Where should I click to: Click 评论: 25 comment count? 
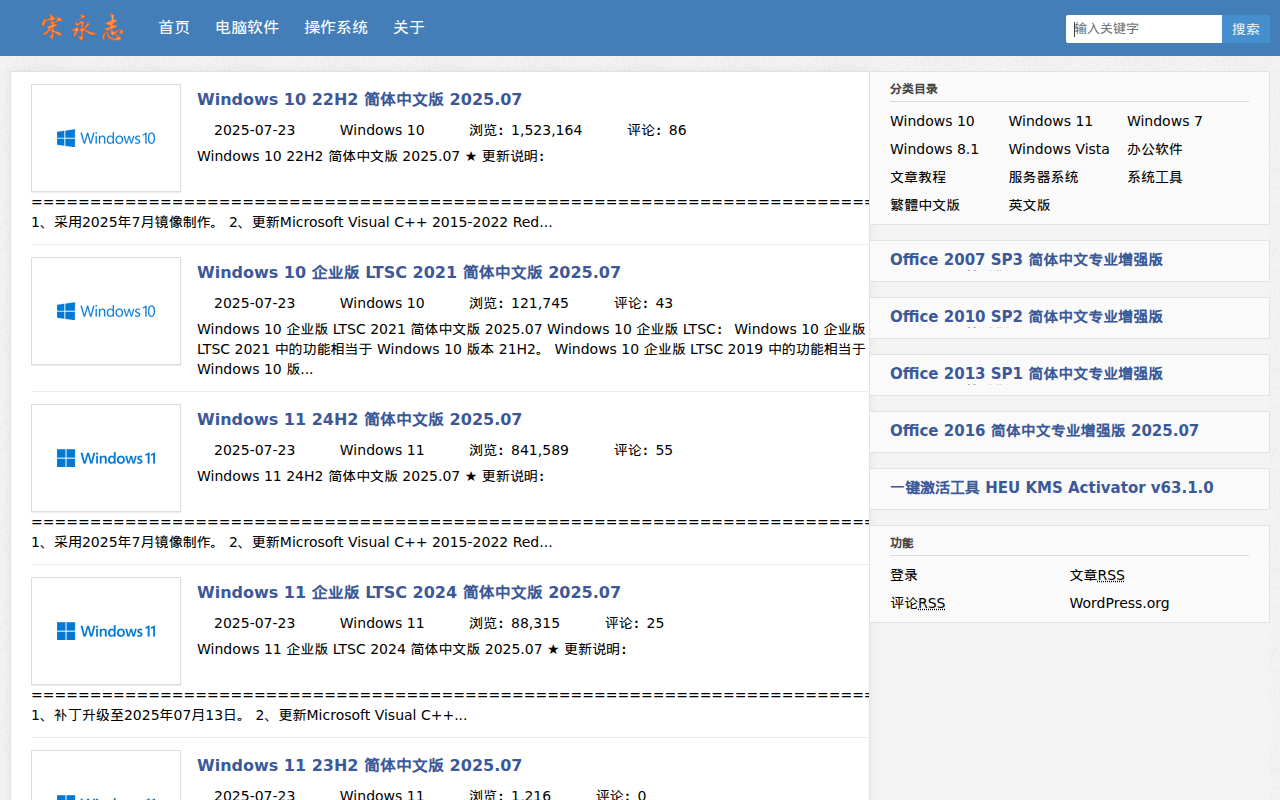click(x=635, y=623)
